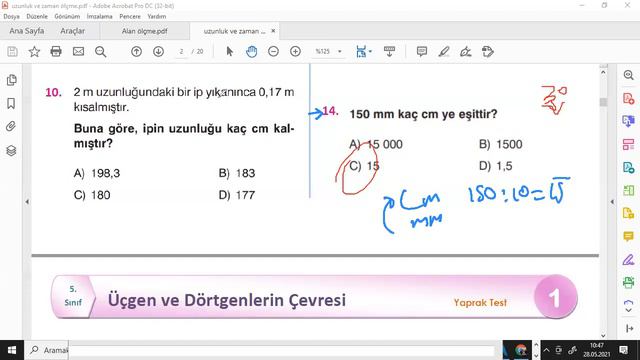Open page thumbnails panel
The height and width of the screenshot is (360, 640).
pyautogui.click(x=11, y=80)
